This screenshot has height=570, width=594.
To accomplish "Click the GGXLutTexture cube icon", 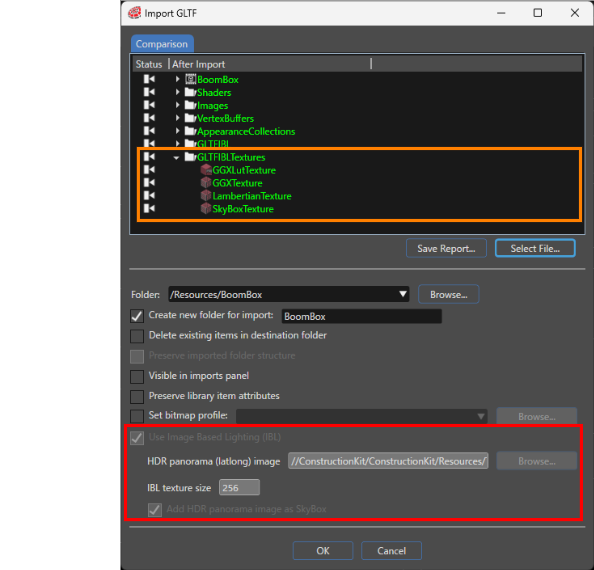I will tap(206, 170).
